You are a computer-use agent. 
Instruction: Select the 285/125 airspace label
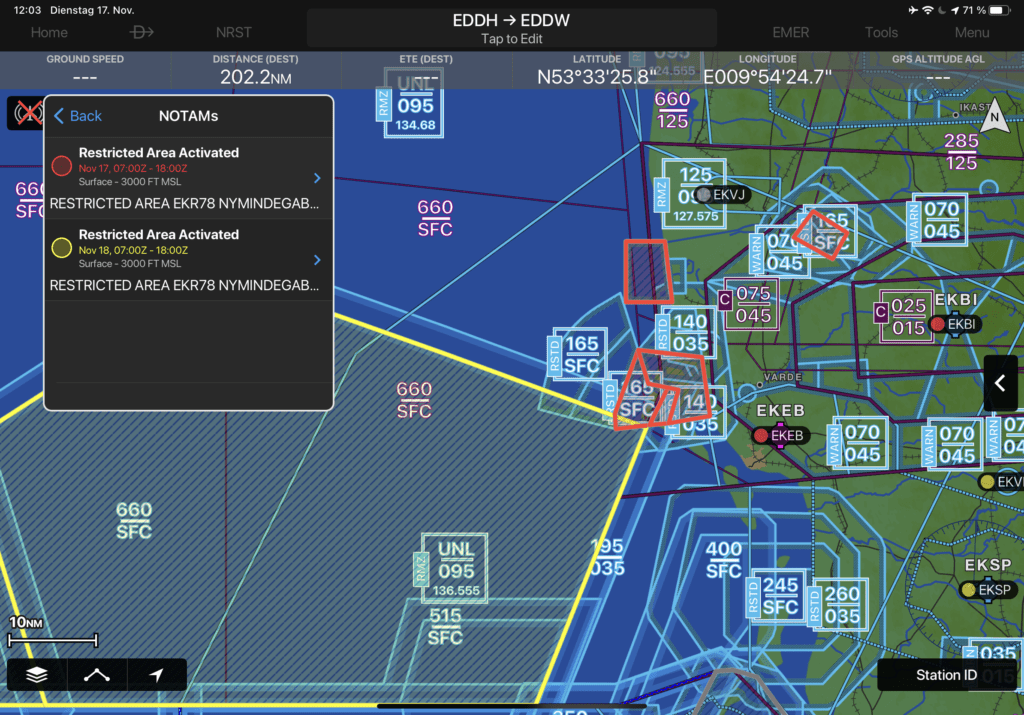point(961,151)
